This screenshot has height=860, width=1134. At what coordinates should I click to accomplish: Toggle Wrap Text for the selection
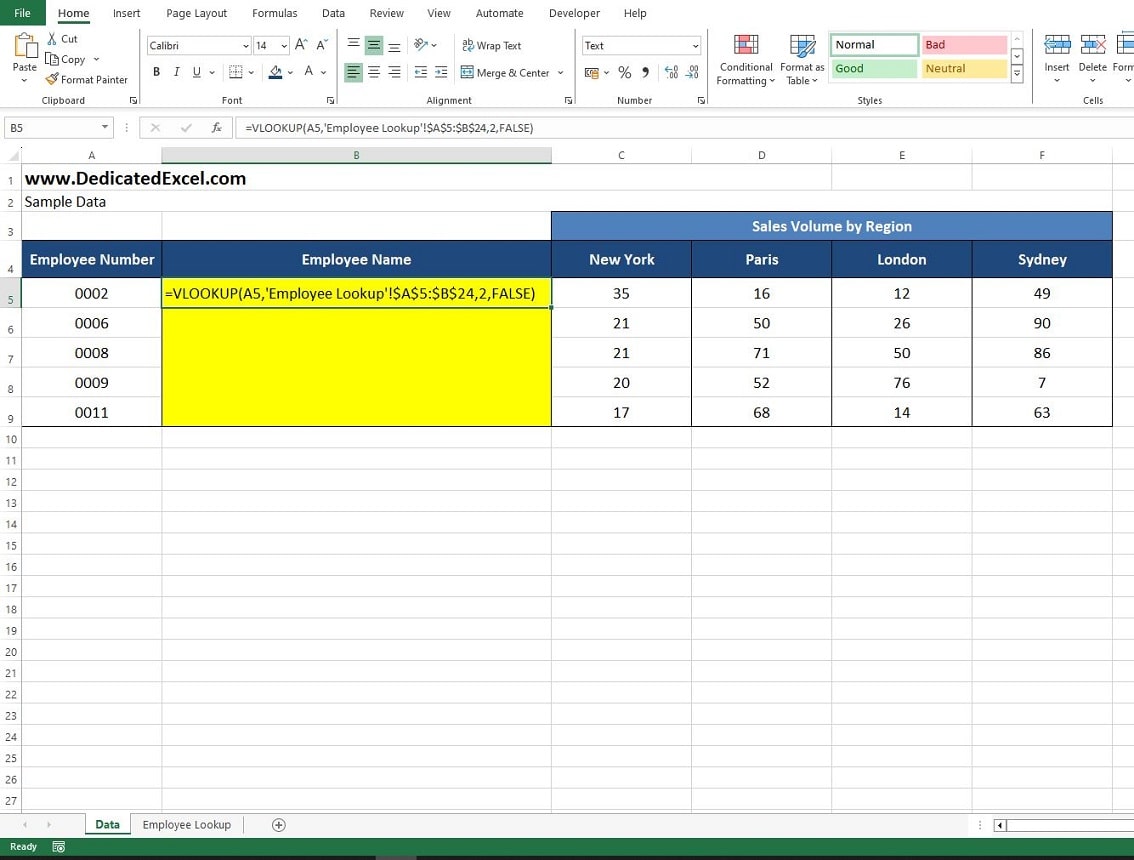point(491,45)
